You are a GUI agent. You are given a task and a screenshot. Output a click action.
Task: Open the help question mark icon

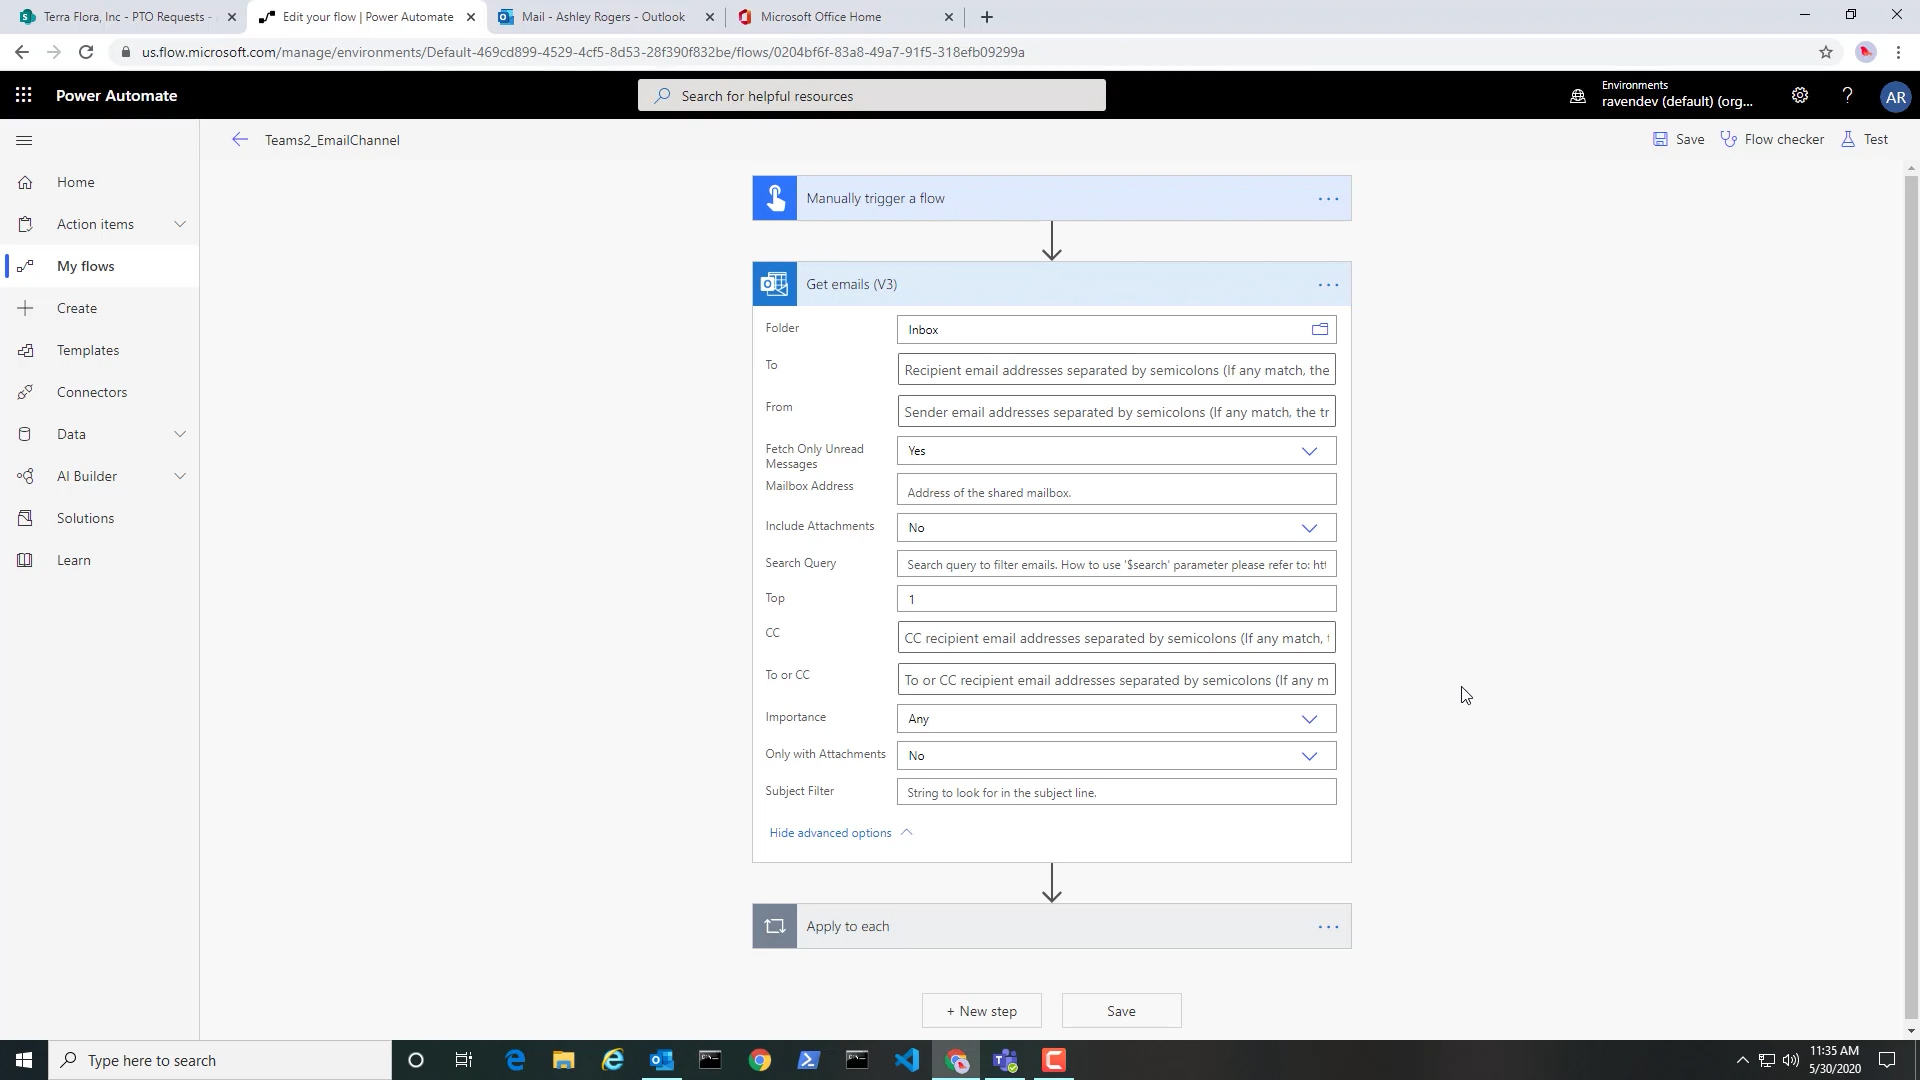pos(1847,96)
